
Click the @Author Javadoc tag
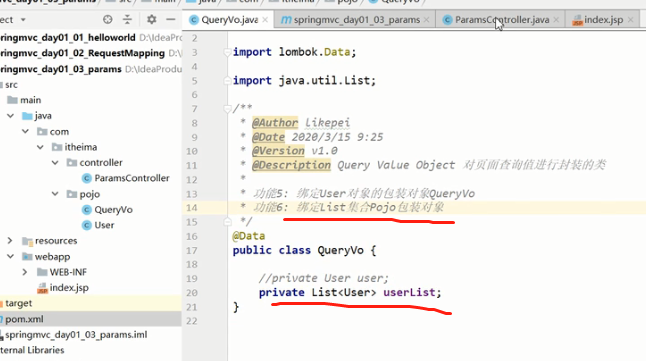pos(275,123)
